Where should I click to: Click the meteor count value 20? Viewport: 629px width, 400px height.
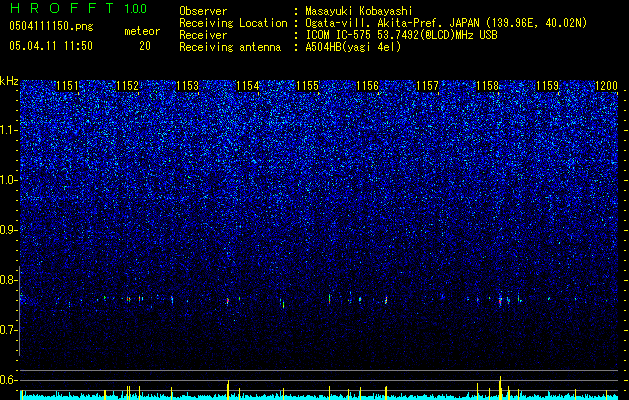pos(145,46)
